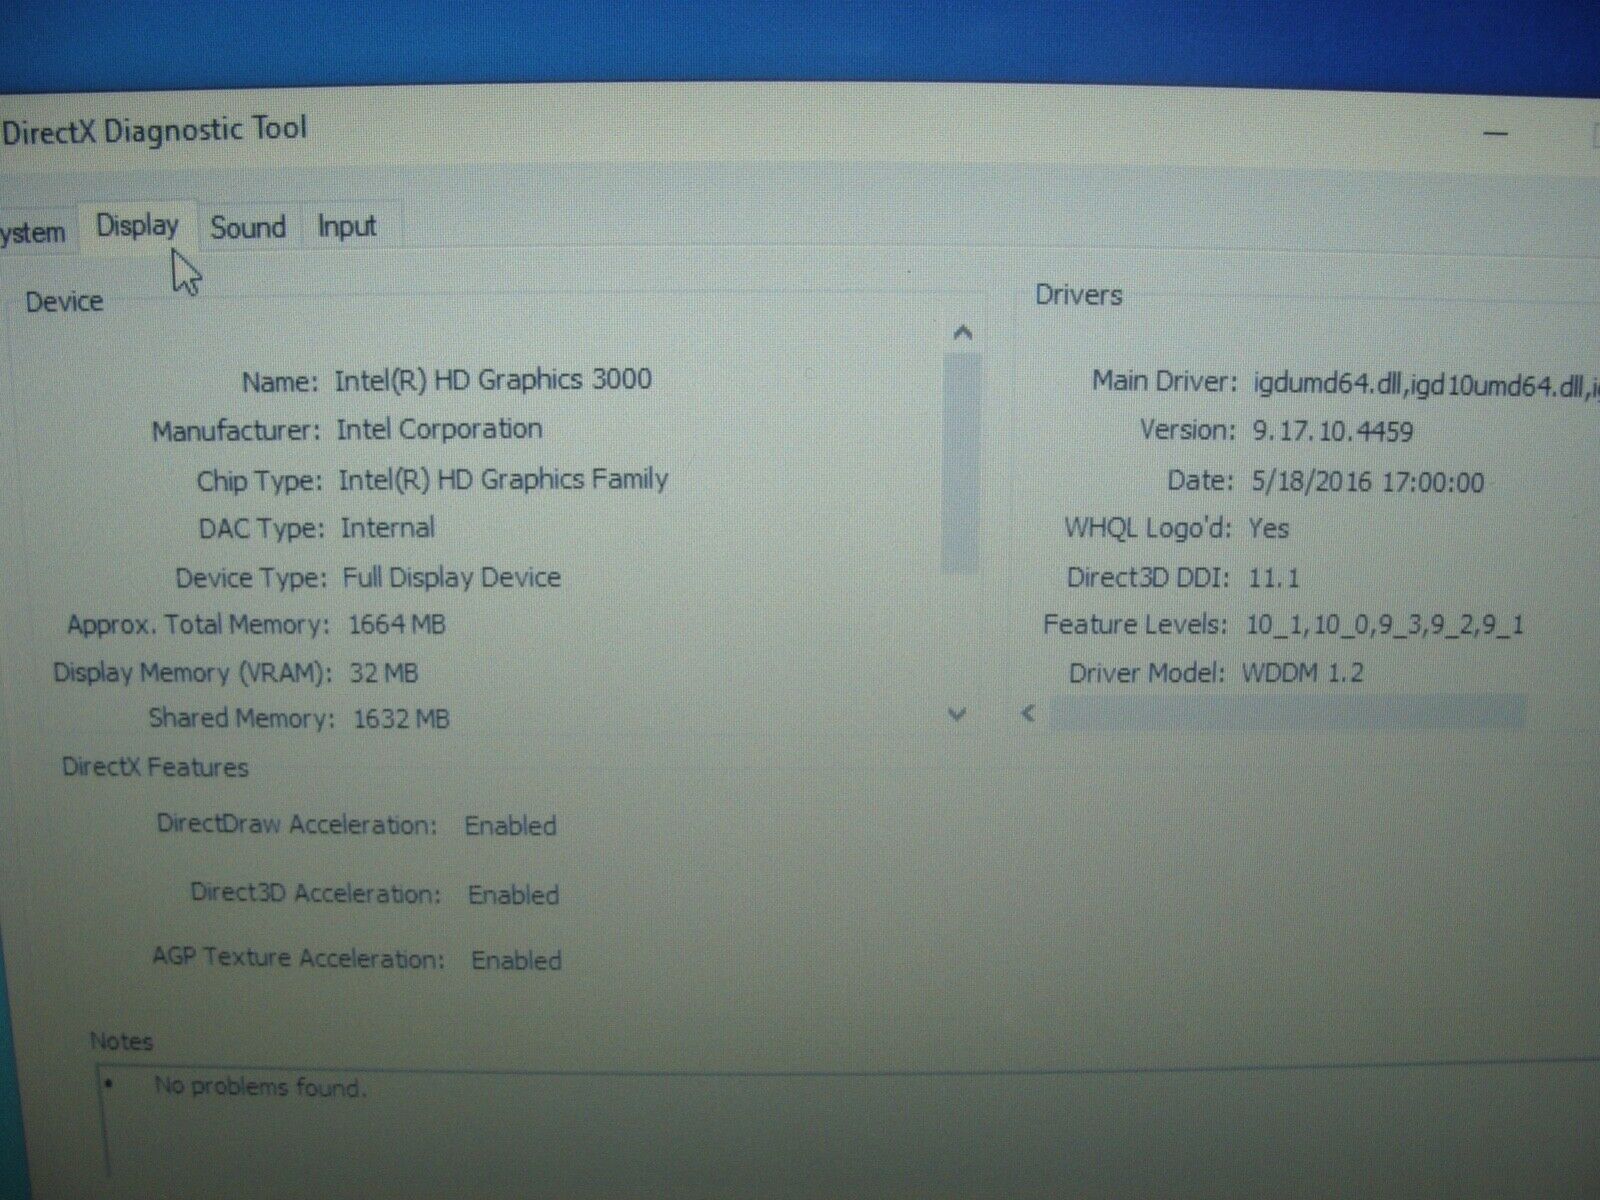
Task: Select VRAM value '32 MB'
Action: tap(384, 673)
